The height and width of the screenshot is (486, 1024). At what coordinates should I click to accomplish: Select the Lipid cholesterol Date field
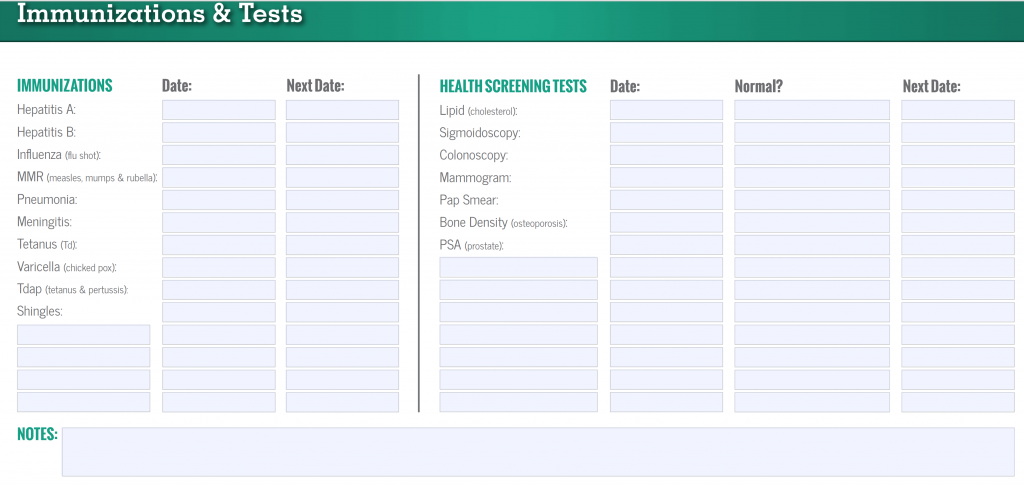coord(666,110)
